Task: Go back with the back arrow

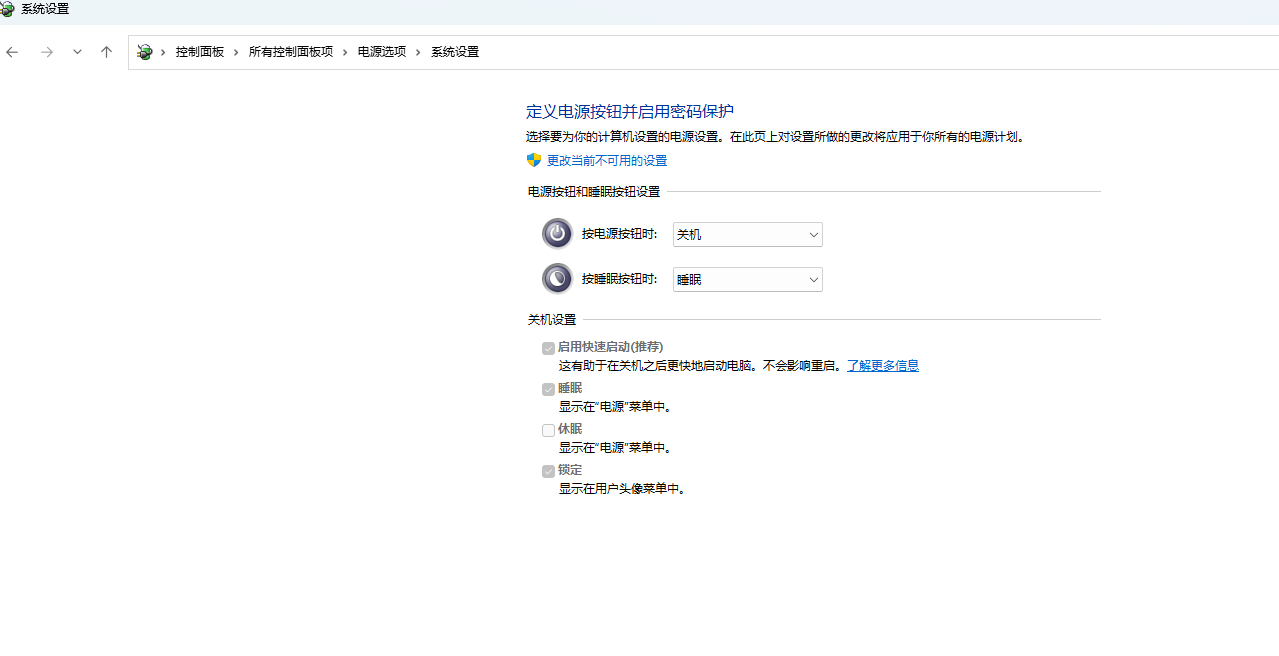Action: 13,52
